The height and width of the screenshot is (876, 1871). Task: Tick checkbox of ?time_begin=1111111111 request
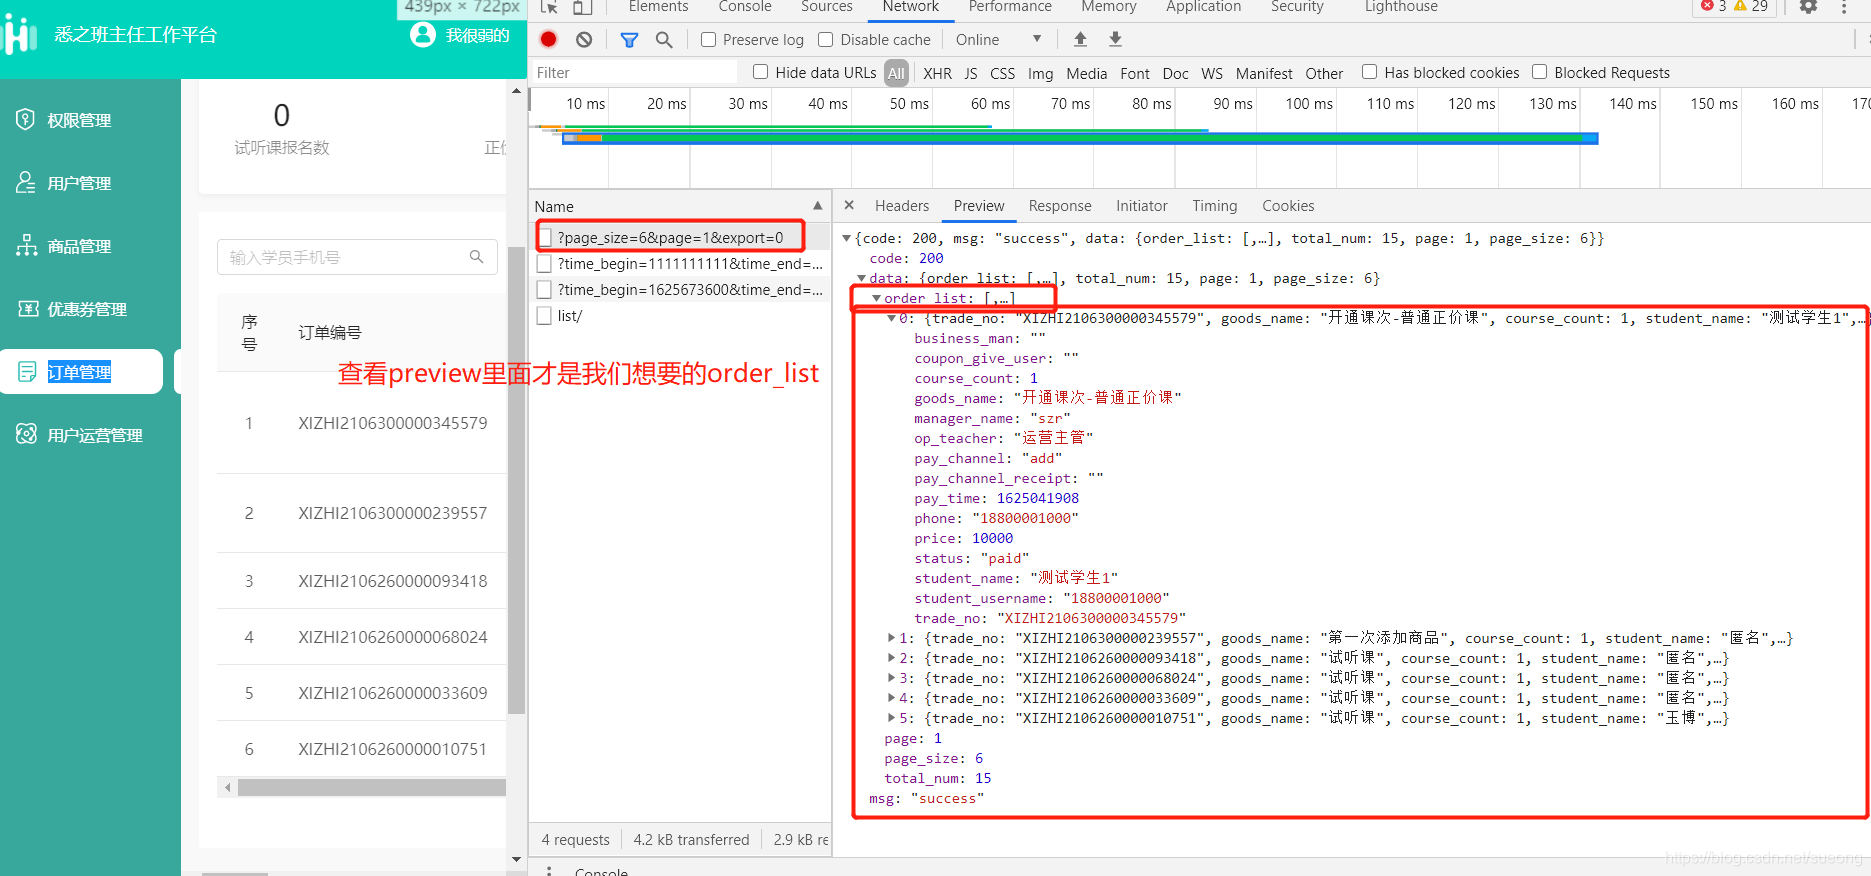545,263
